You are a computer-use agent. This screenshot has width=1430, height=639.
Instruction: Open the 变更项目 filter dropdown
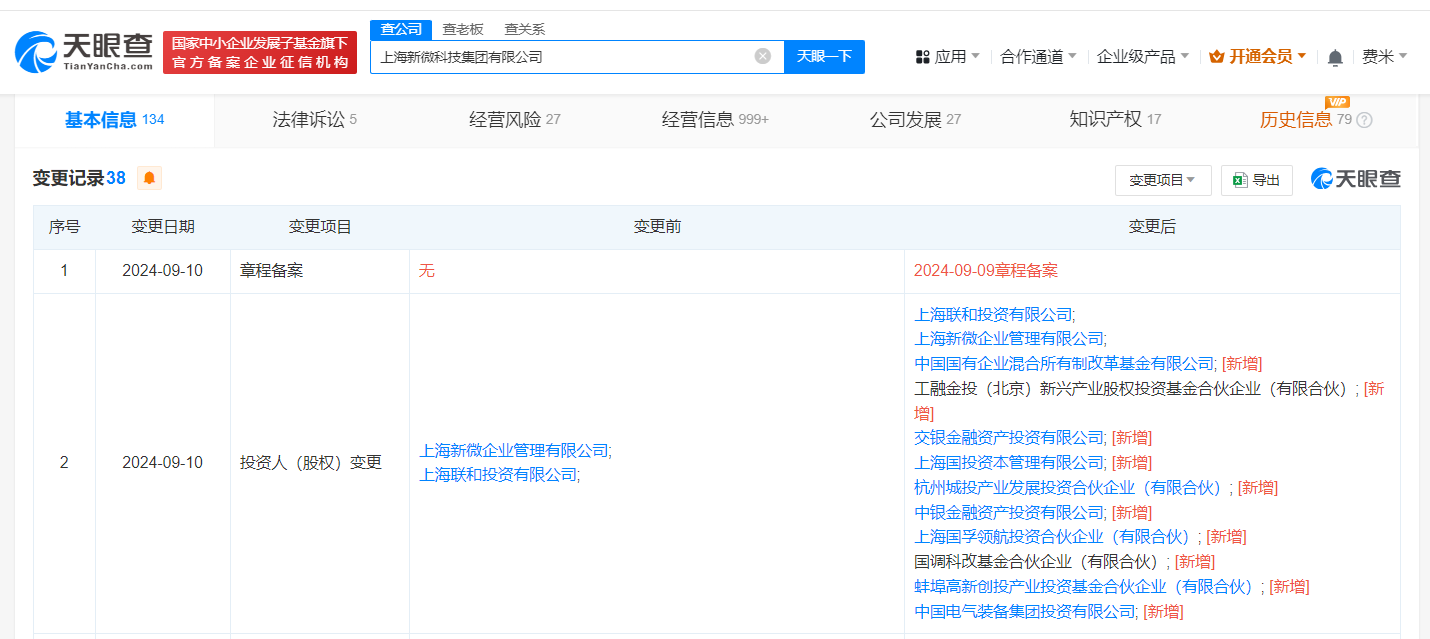[x=1163, y=180]
